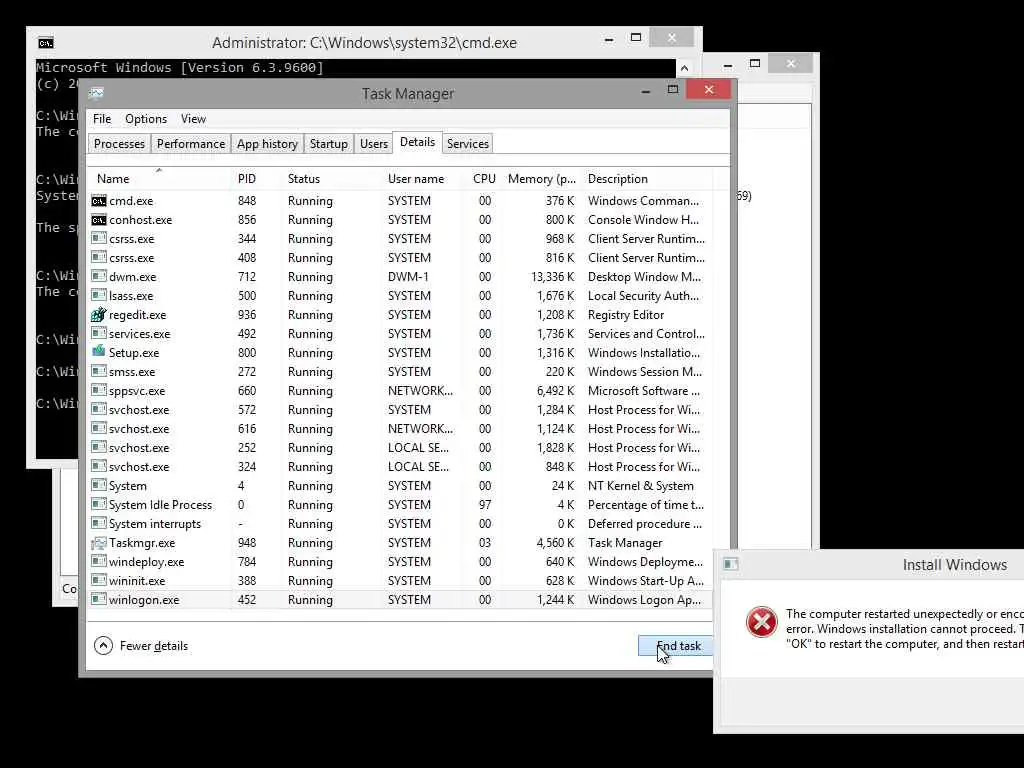Select the 4,560 K memory value
Viewport: 1024px width, 768px height.
555,543
